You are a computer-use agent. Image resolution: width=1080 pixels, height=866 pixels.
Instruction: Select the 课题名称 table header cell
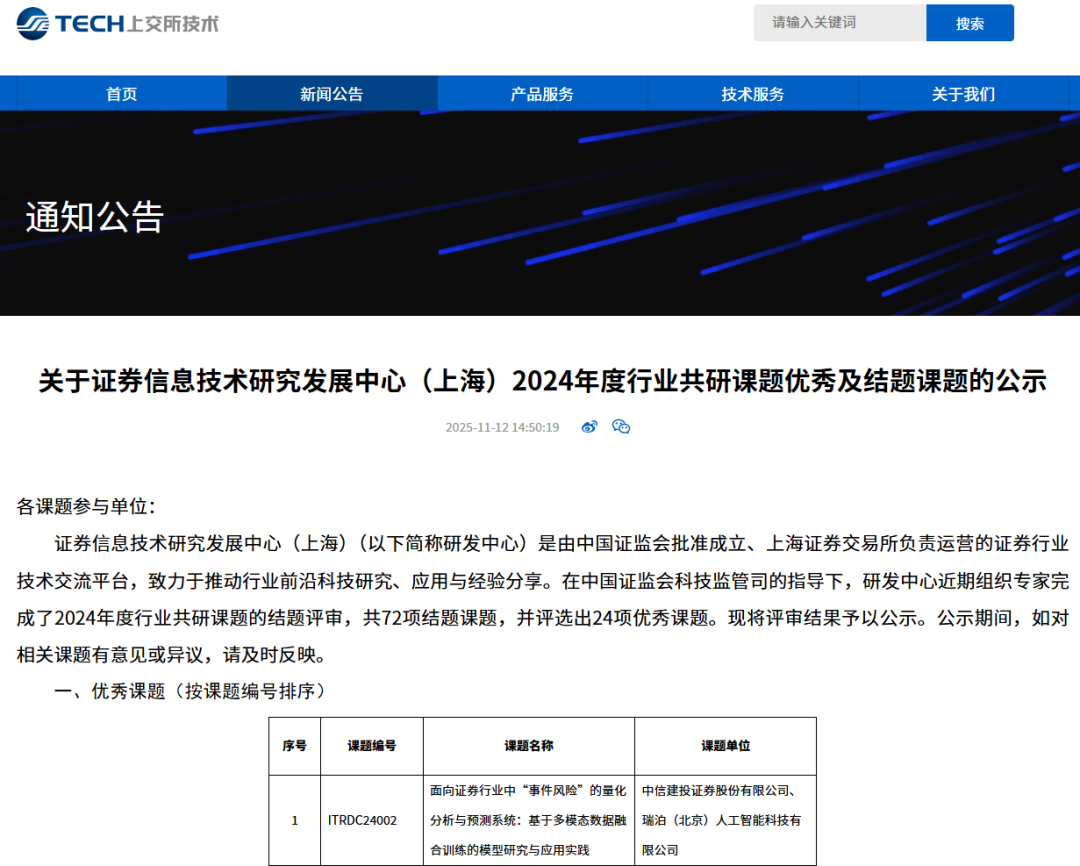pos(528,745)
